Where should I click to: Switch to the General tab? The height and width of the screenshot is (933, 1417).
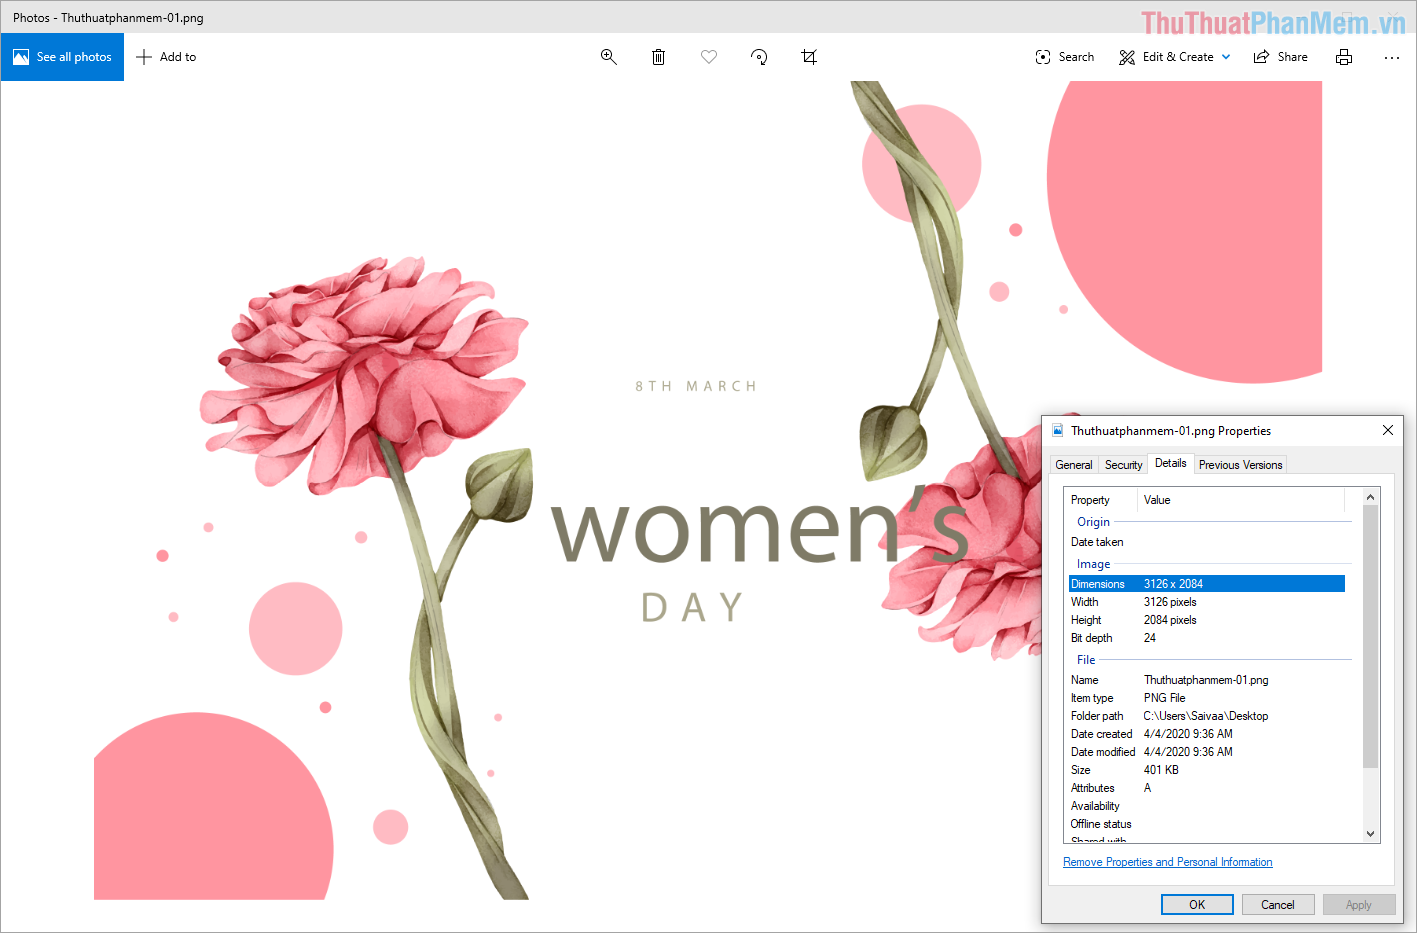(1073, 464)
